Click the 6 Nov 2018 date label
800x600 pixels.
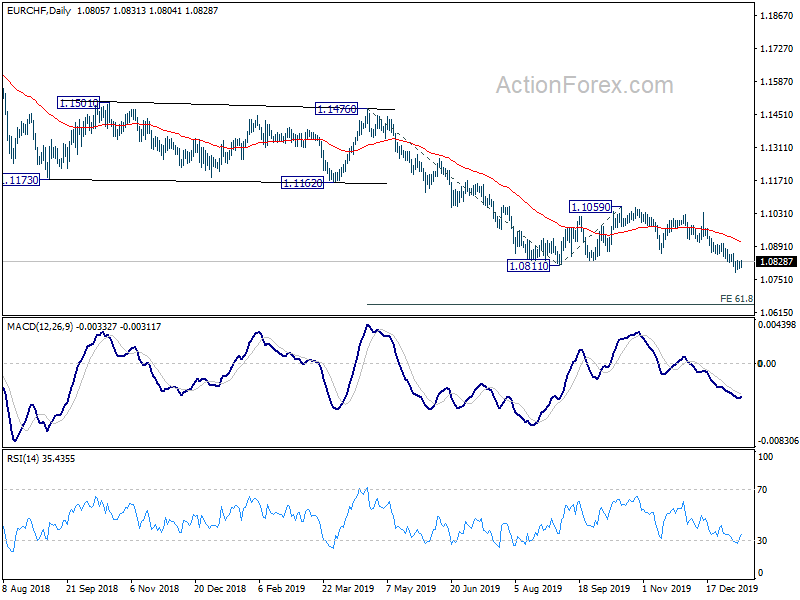pos(155,588)
